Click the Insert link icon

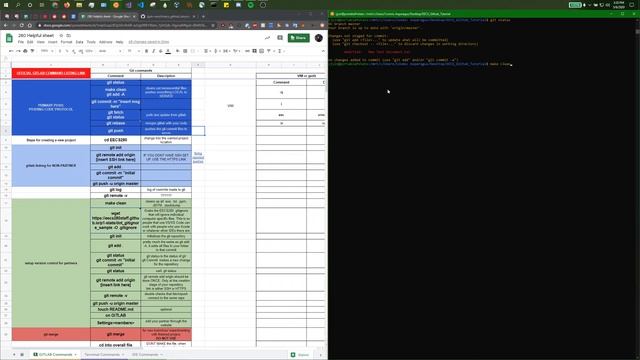pos(247,51)
